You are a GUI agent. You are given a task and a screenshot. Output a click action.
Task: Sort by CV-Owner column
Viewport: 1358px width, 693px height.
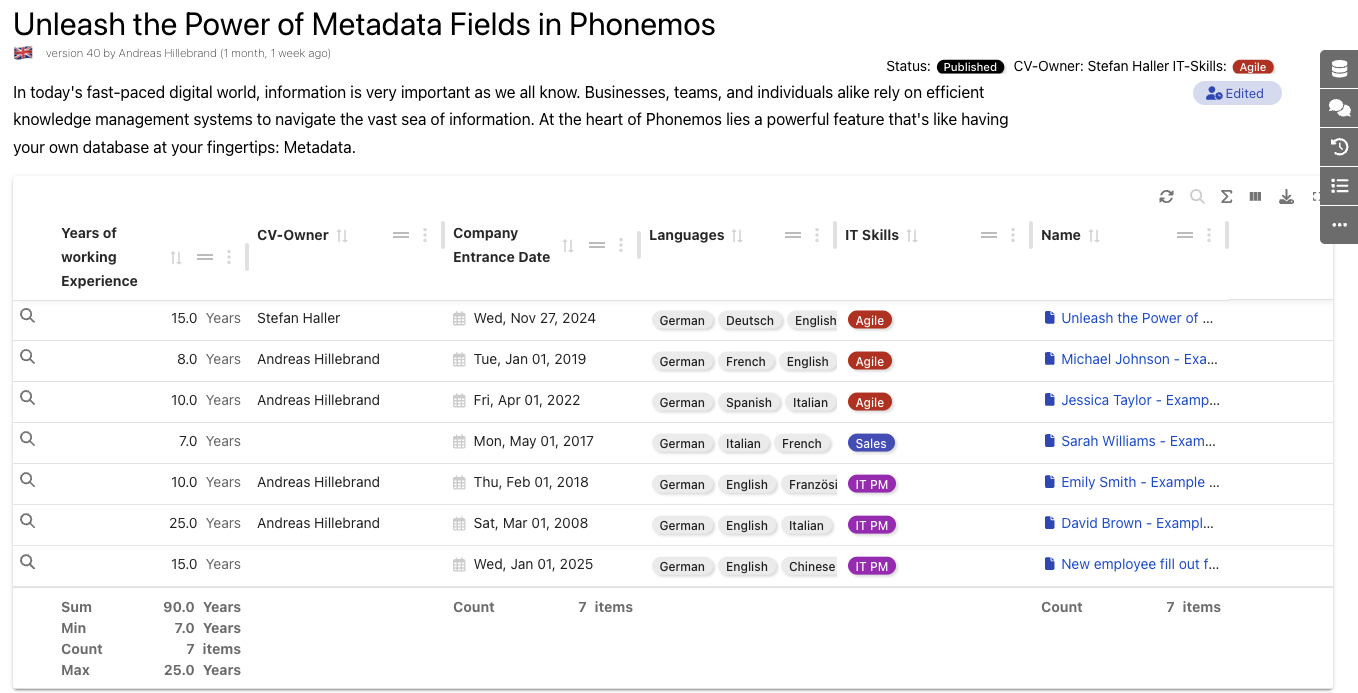coord(342,236)
